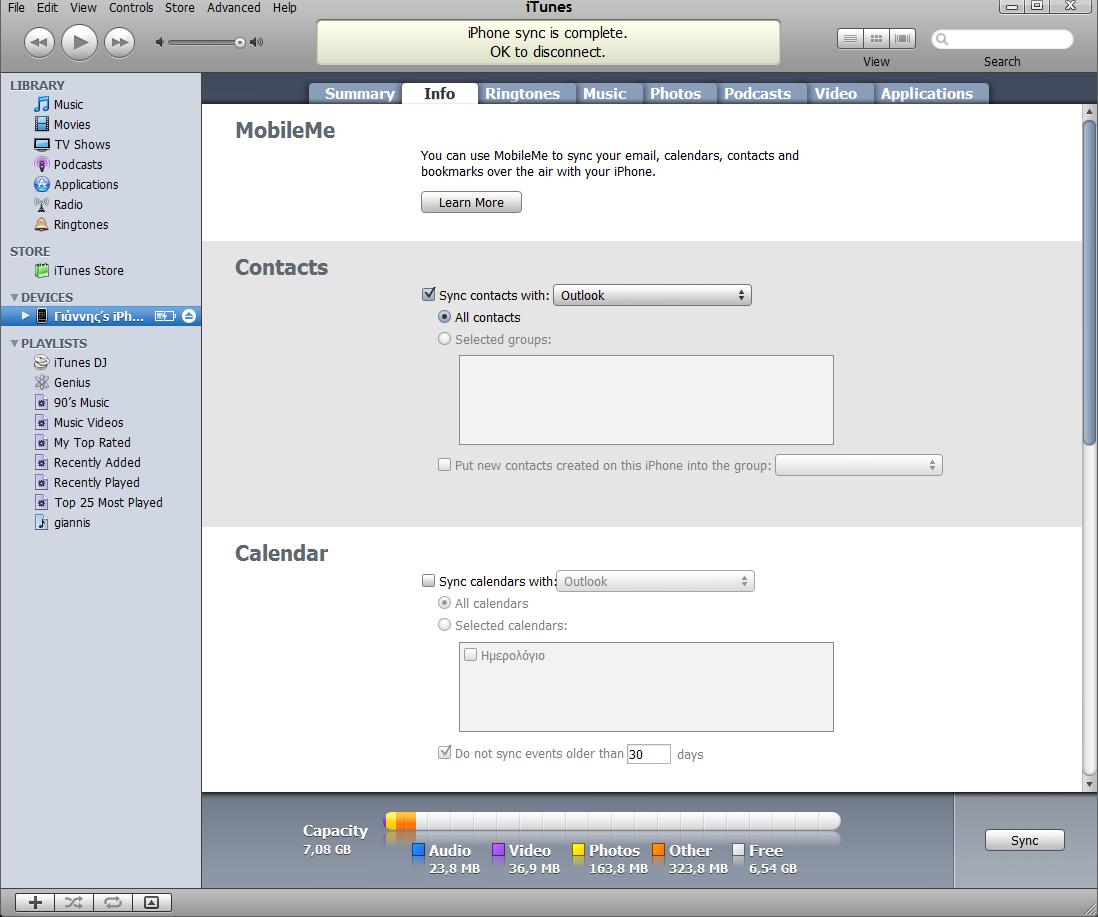This screenshot has height=917, width=1098.
Task: Click the blue Audio color swatch
Action: click(x=419, y=850)
